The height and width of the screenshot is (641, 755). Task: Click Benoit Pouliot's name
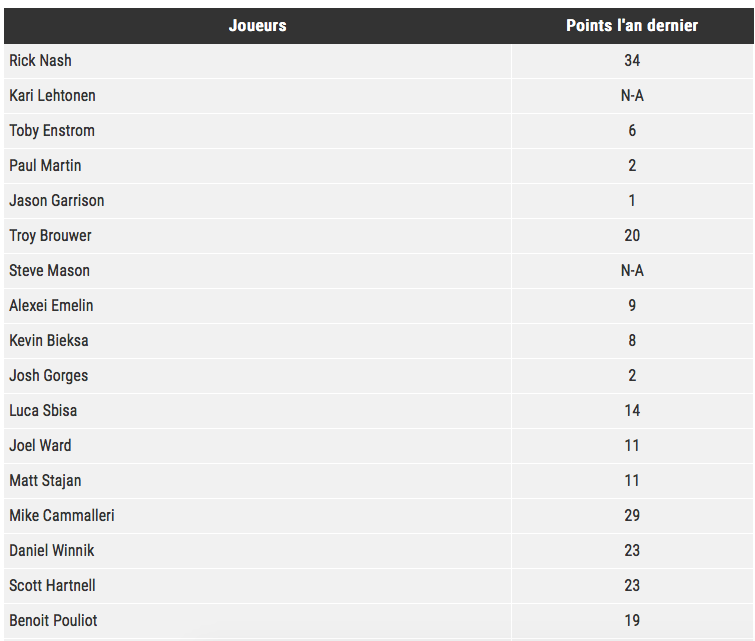click(53, 621)
